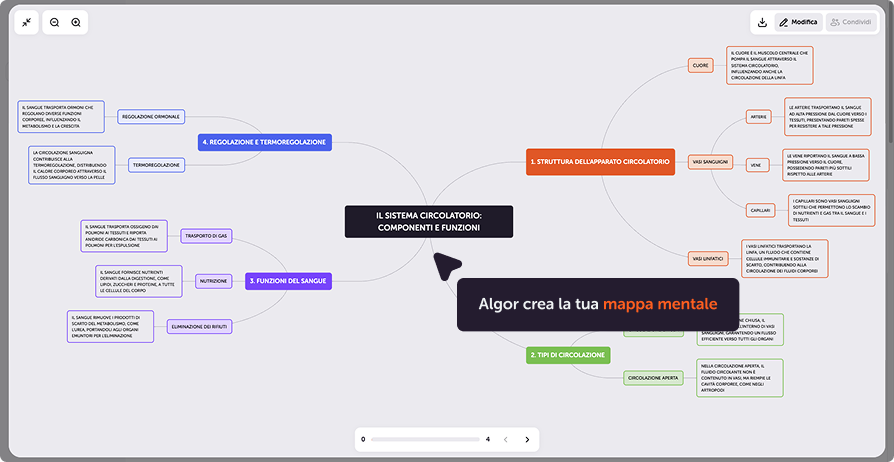Click the description box about il cuore
This screenshot has height=462, width=894.
pyautogui.click(x=769, y=66)
